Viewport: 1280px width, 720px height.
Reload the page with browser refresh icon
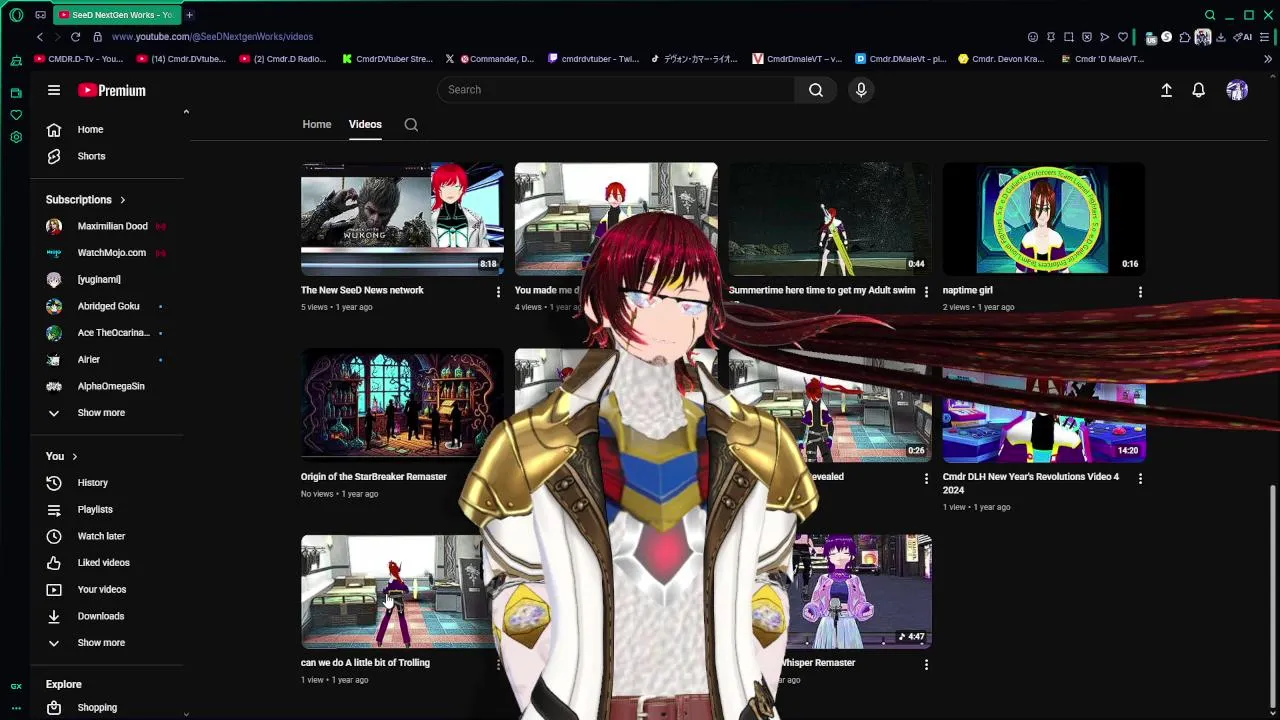(x=75, y=37)
